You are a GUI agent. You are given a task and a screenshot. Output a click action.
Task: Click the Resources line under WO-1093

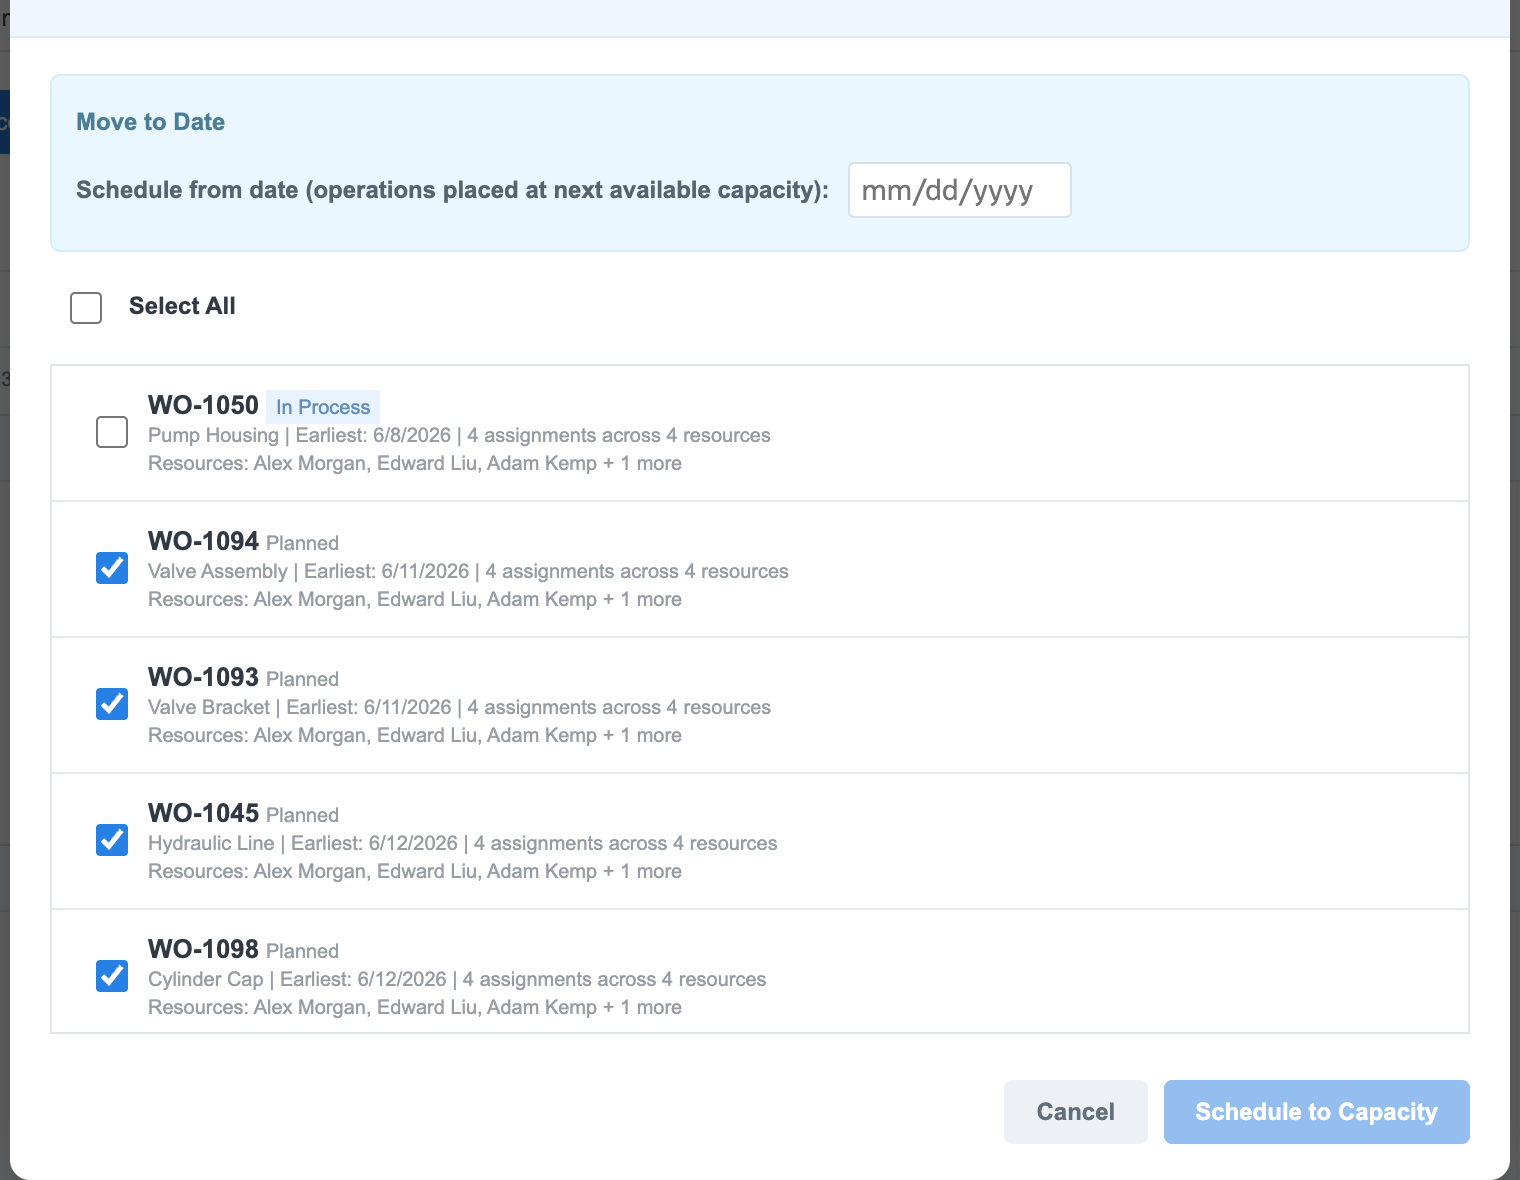415,735
